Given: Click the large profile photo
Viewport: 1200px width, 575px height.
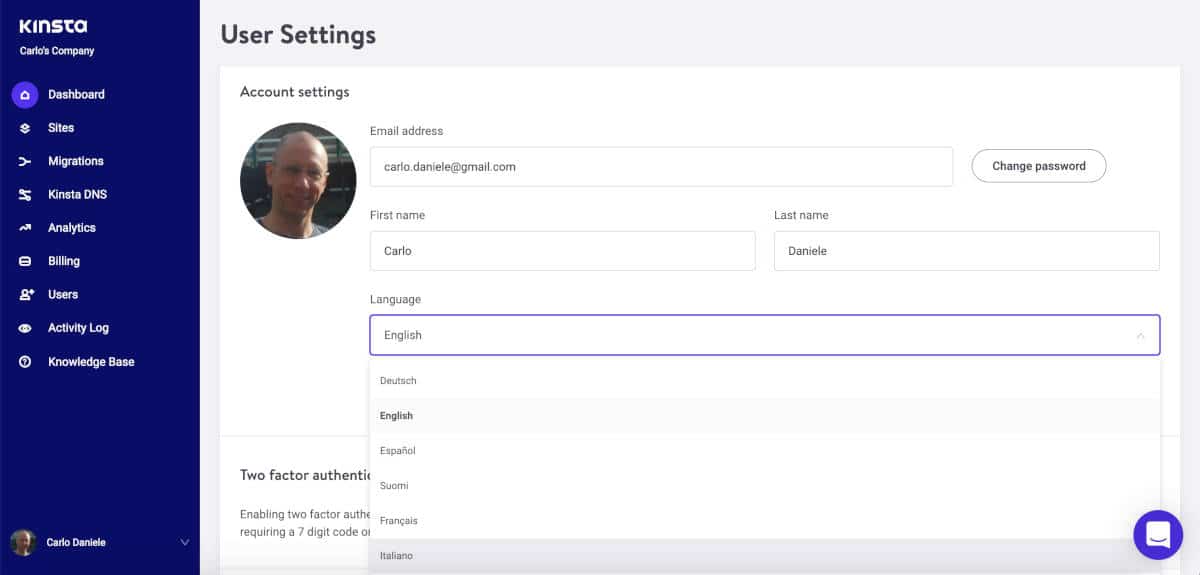Looking at the screenshot, I should (x=298, y=181).
